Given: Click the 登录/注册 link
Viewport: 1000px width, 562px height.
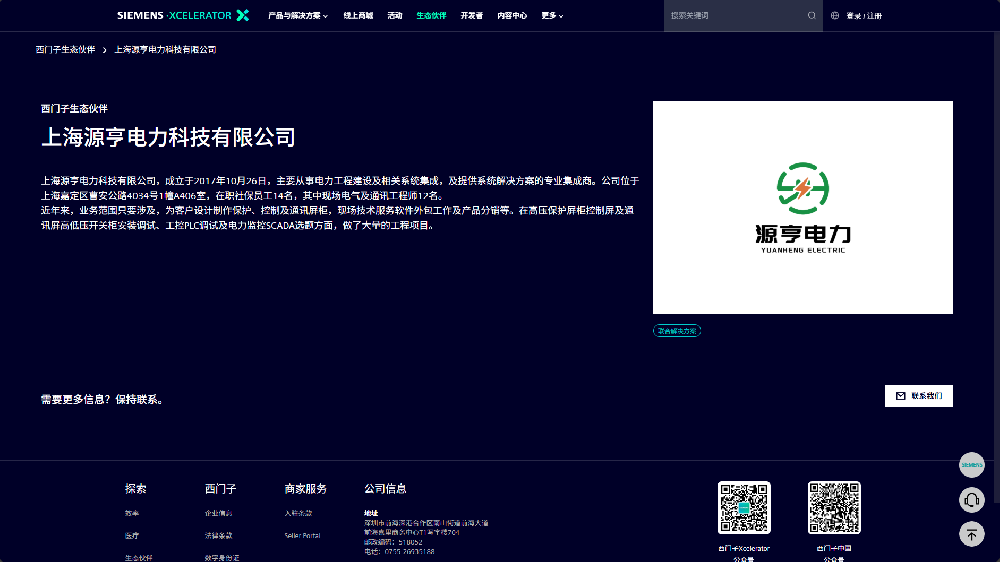Looking at the screenshot, I should click(x=864, y=16).
